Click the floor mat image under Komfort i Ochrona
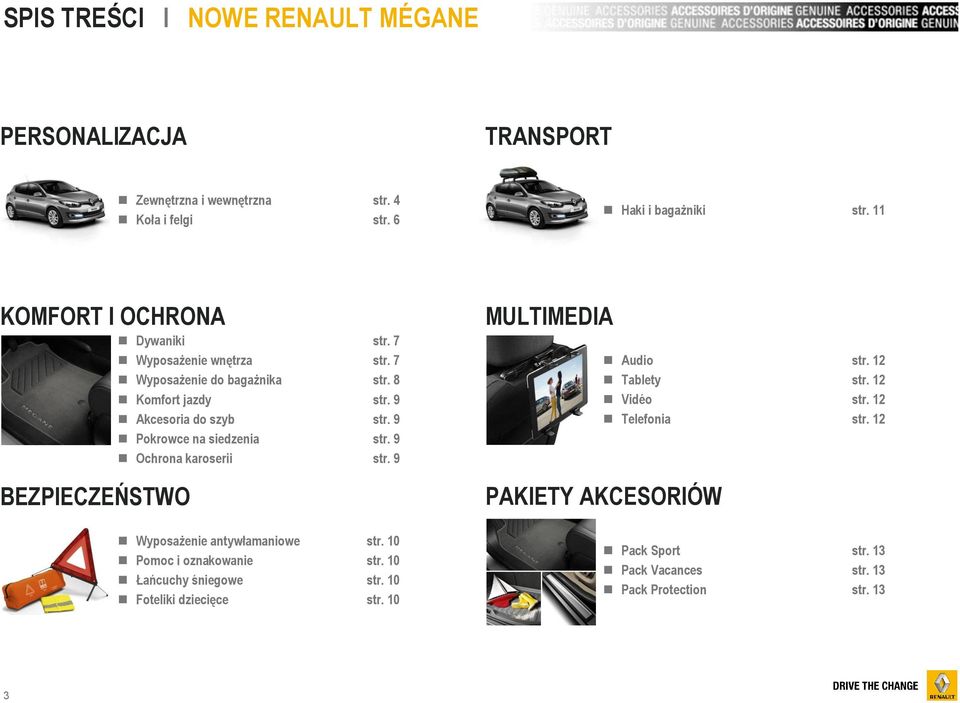960x703 pixels. pos(56,390)
